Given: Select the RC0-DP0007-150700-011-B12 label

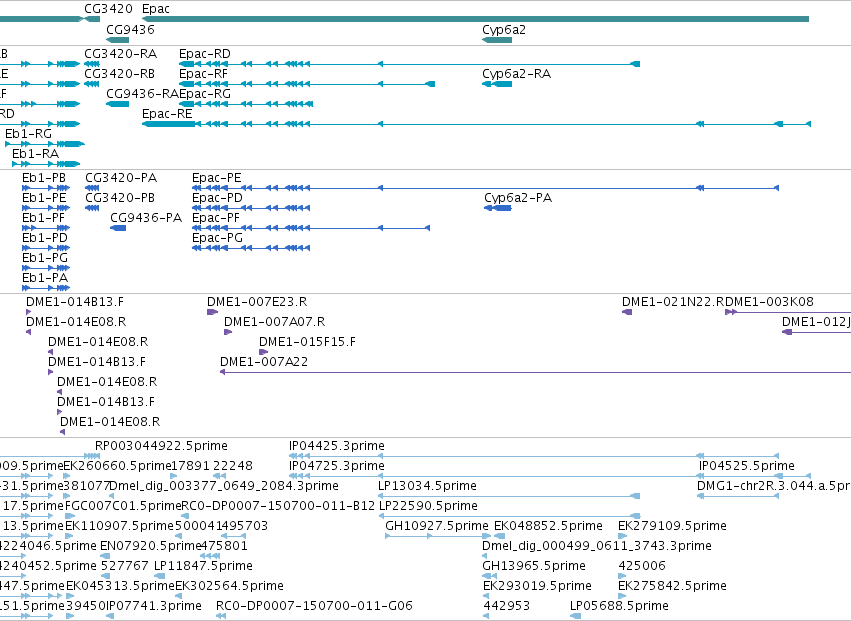Looking at the screenshot, I should tap(278, 506).
